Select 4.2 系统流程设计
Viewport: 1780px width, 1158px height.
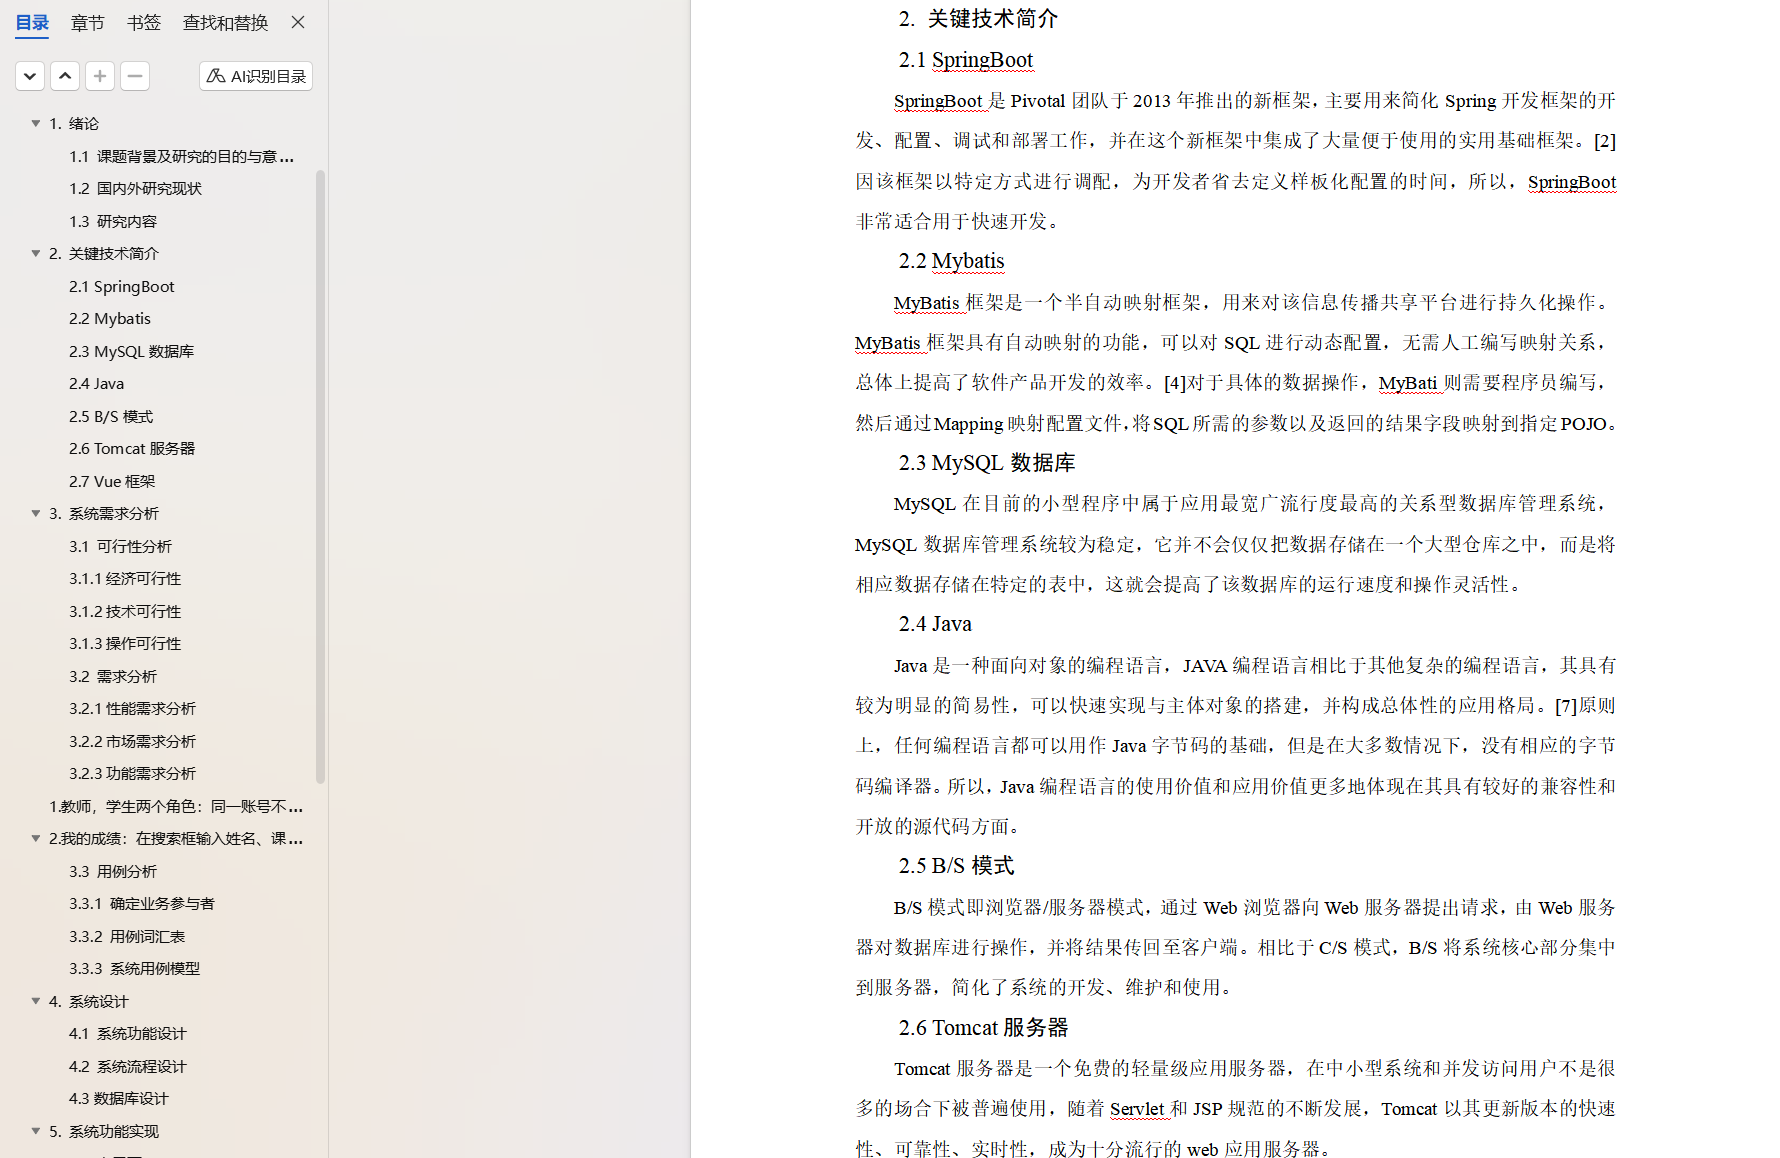128,1066
